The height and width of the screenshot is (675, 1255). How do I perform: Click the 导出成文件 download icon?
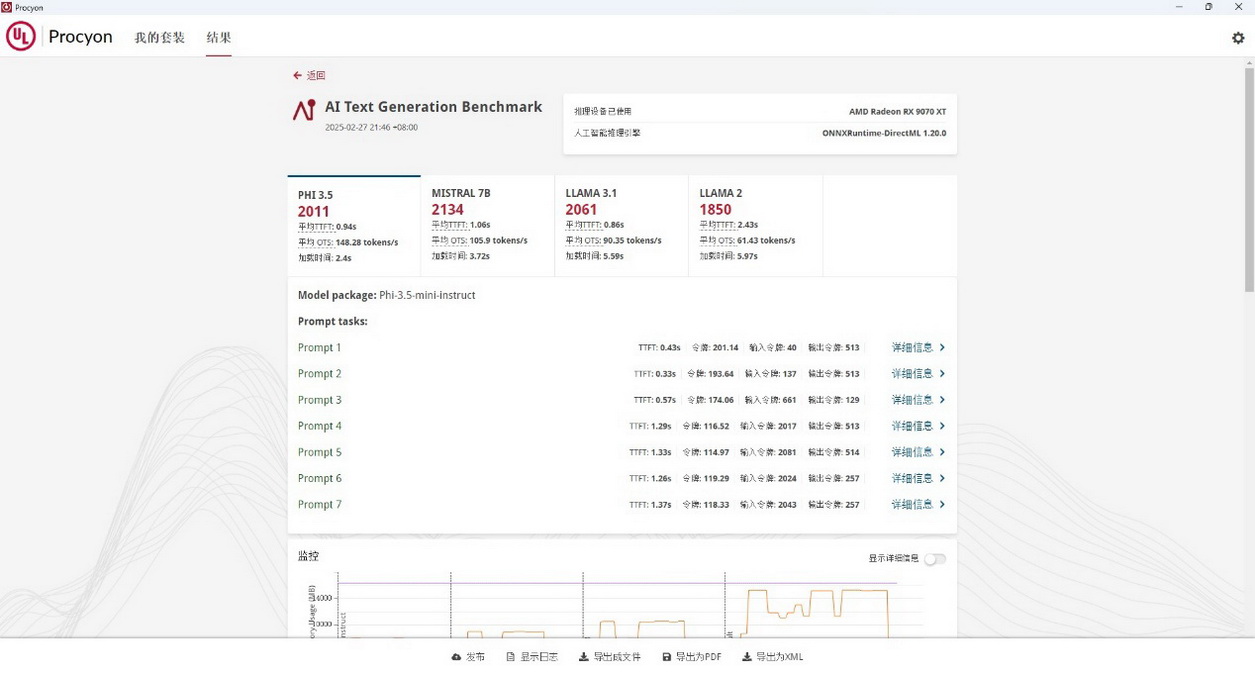pos(584,657)
